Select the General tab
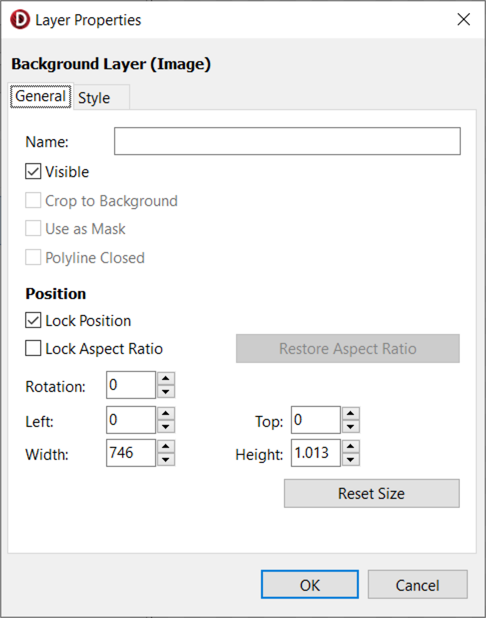The width and height of the screenshot is (486, 618). coord(41,96)
